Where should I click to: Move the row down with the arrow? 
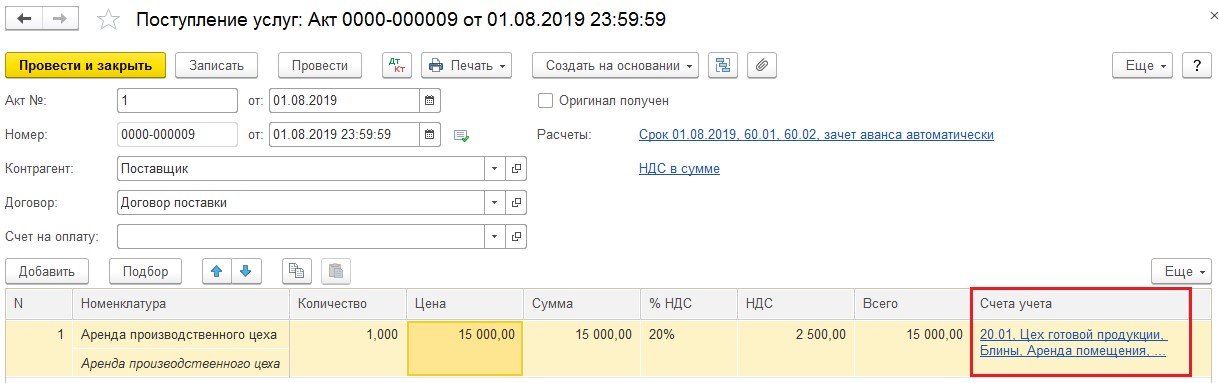coord(246,271)
